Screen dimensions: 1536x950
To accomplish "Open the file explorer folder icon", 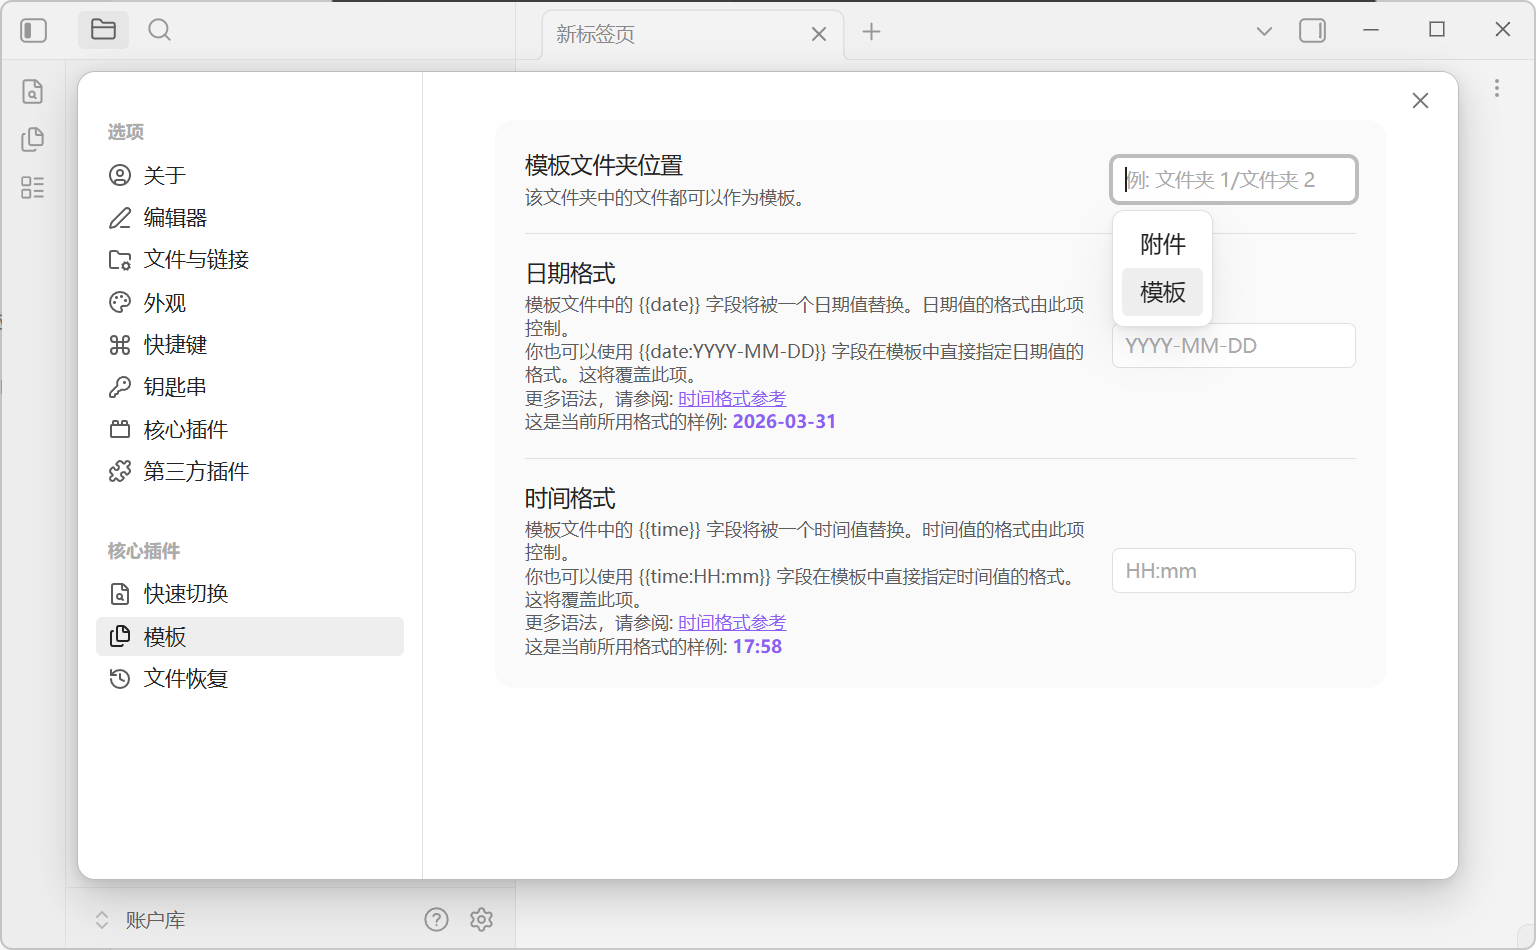I will pyautogui.click(x=103, y=30).
